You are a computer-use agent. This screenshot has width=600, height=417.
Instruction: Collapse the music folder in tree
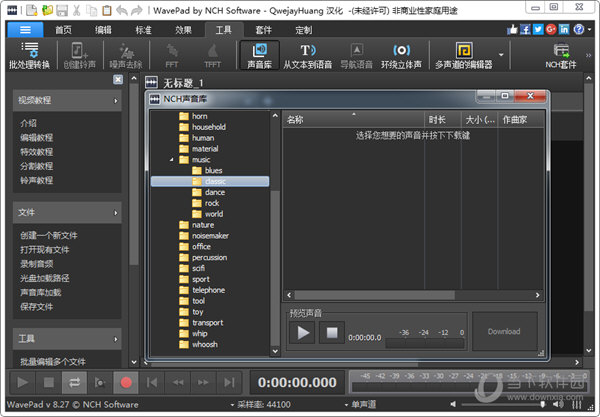point(171,160)
